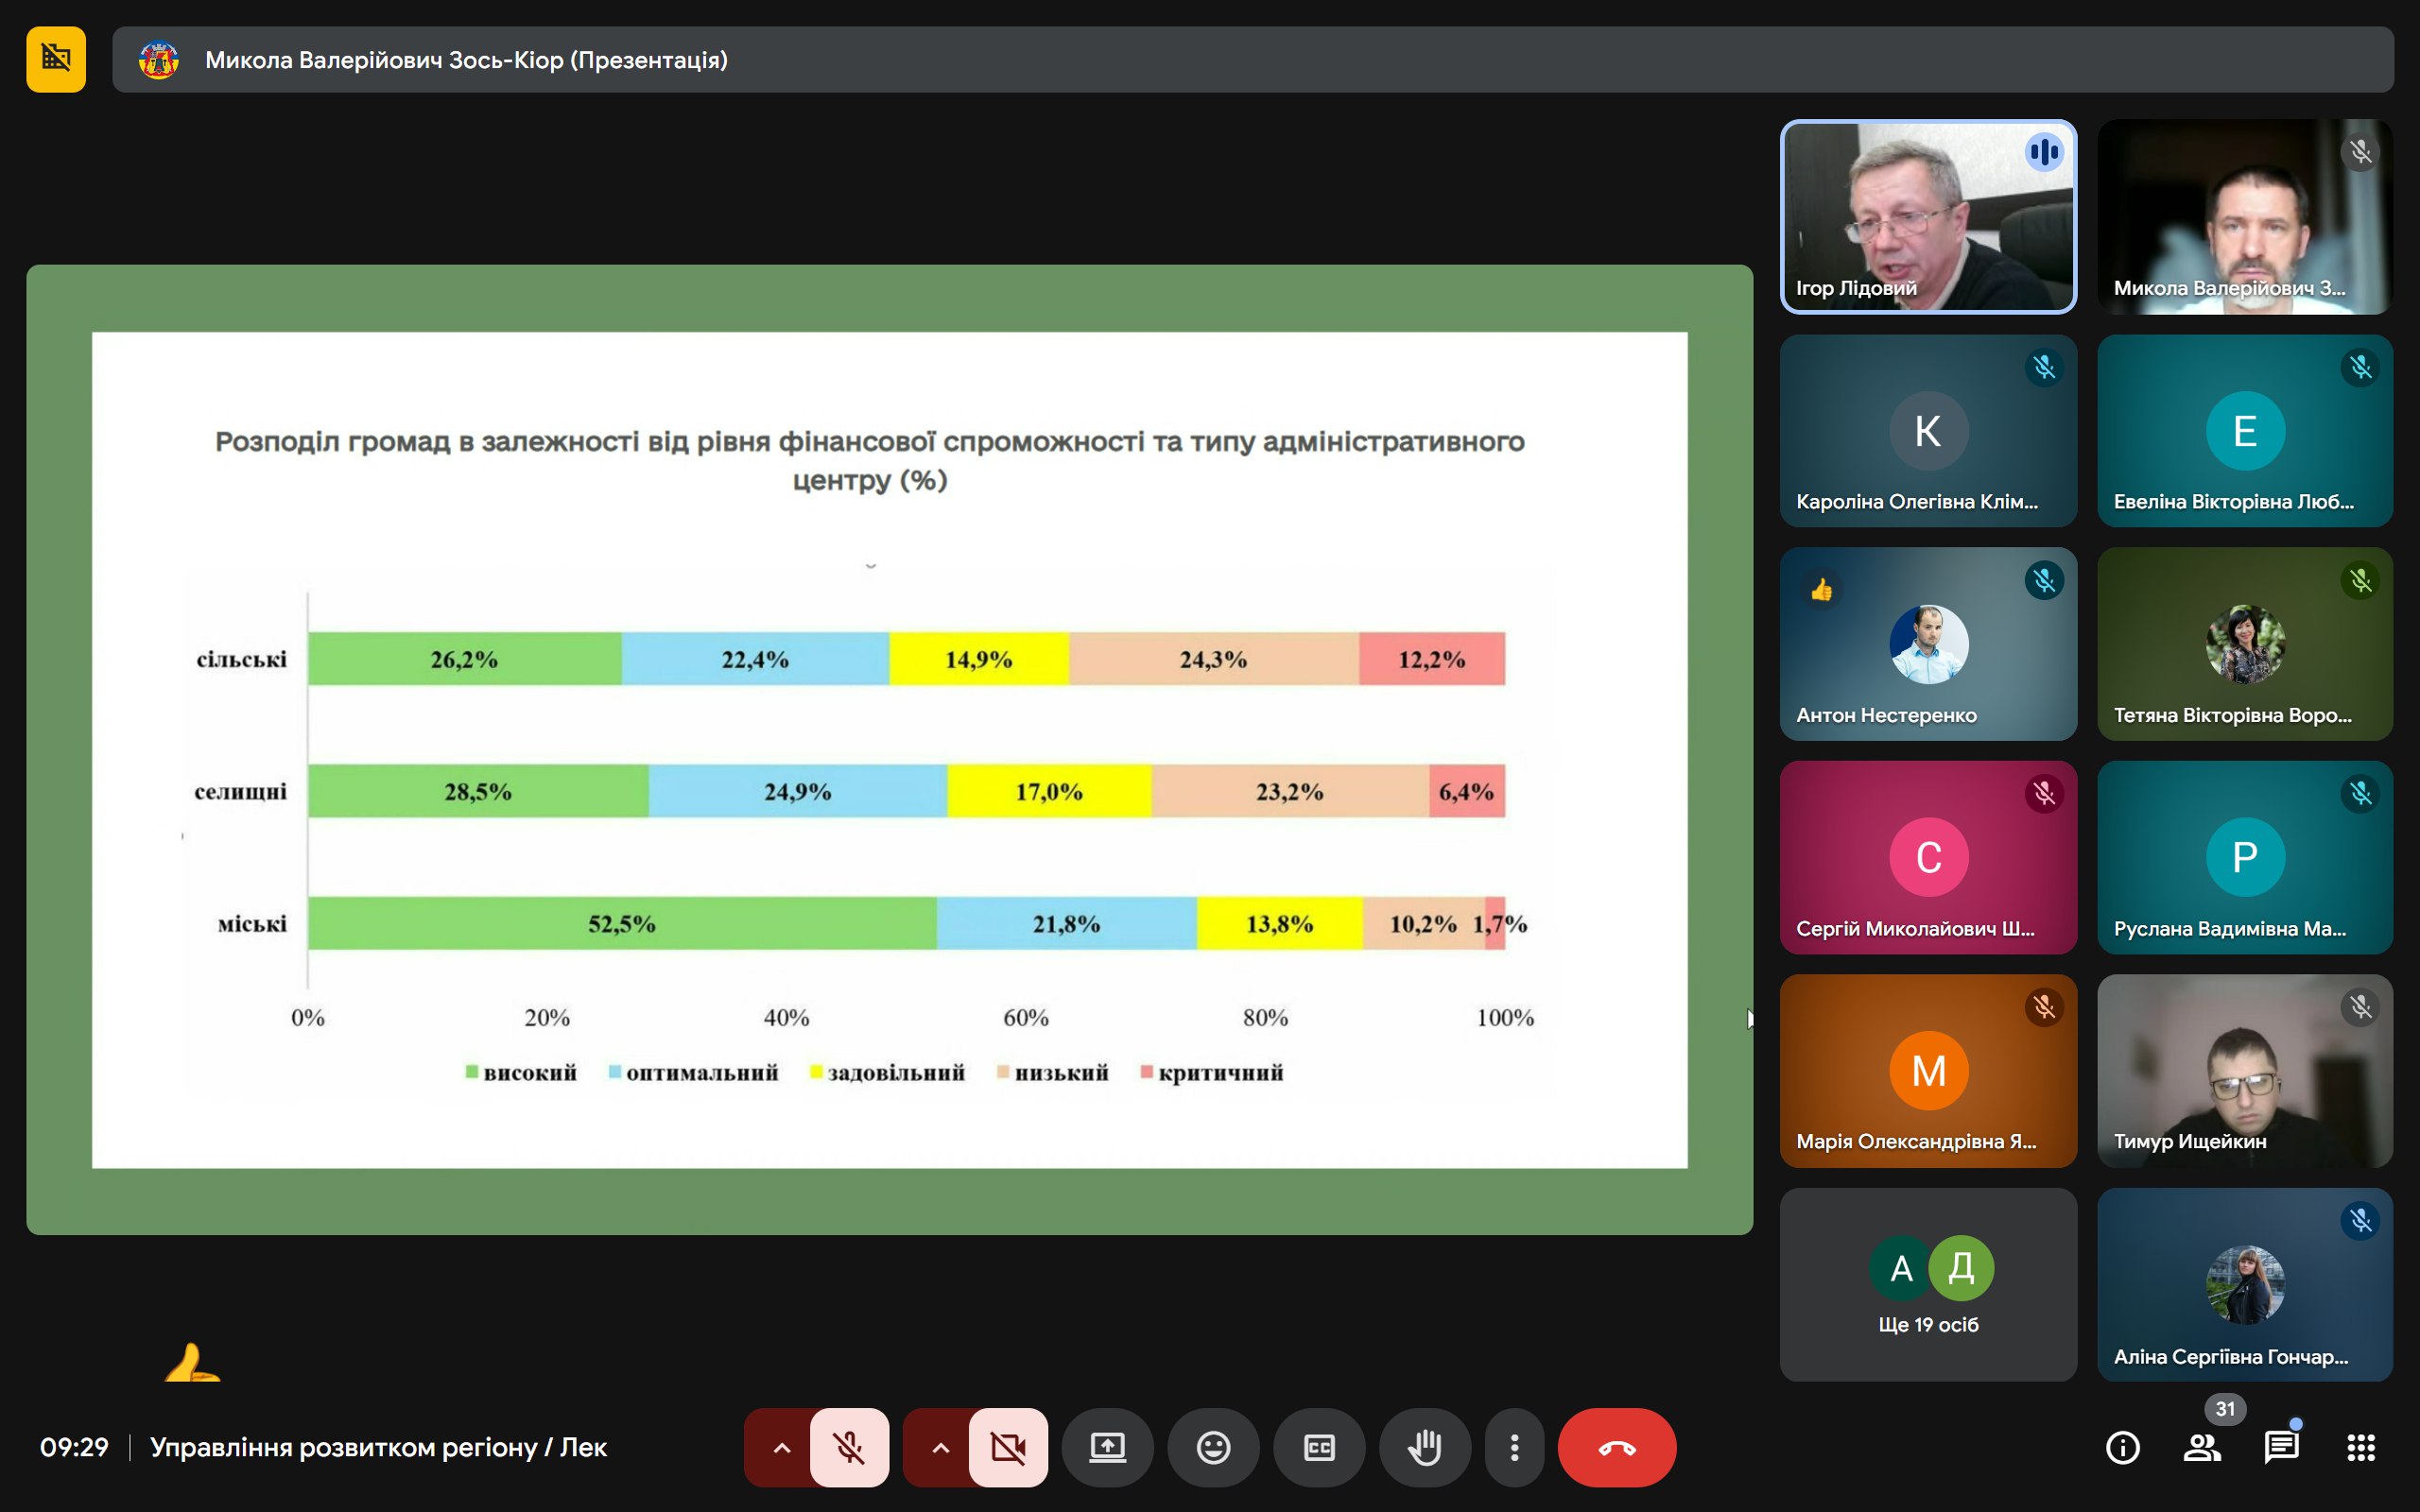Click the leave call button
Screen dimensions: 2420x1512
[1616, 1447]
